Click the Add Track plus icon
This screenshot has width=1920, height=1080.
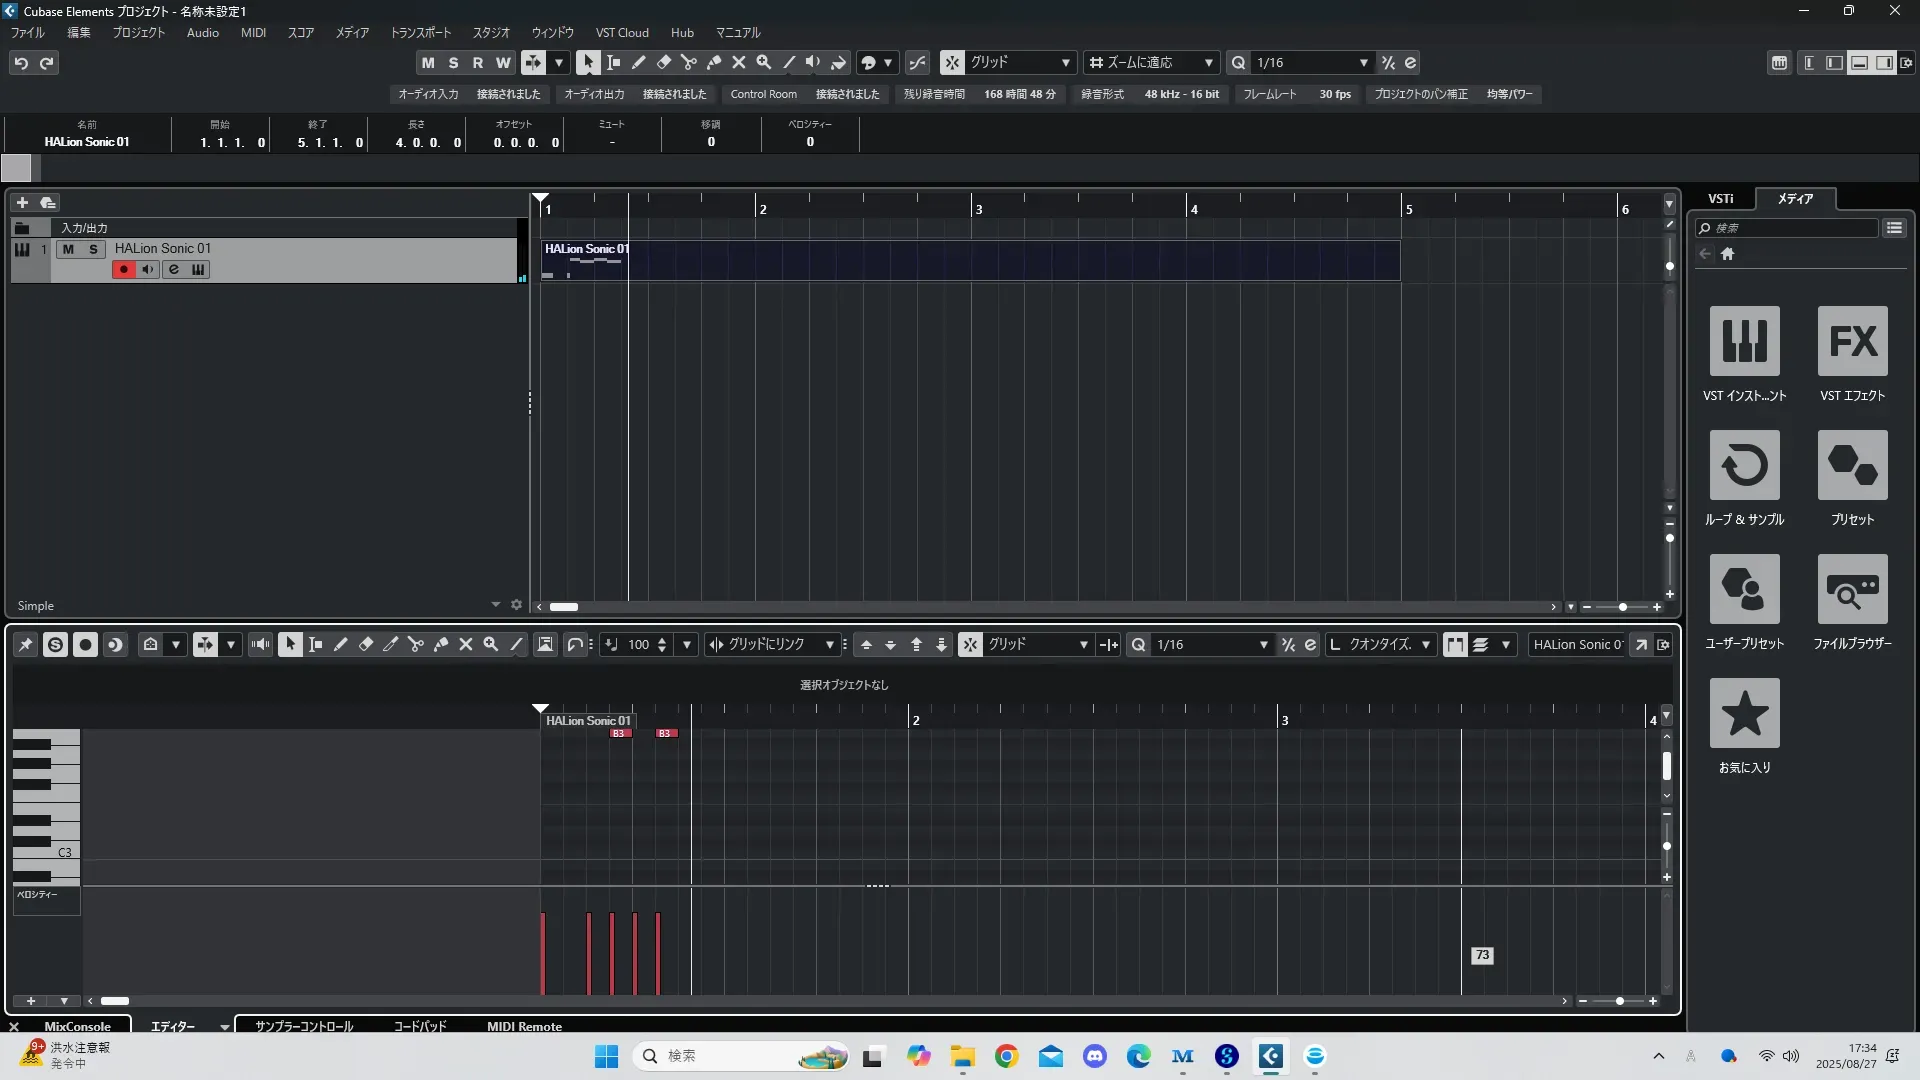(x=22, y=203)
